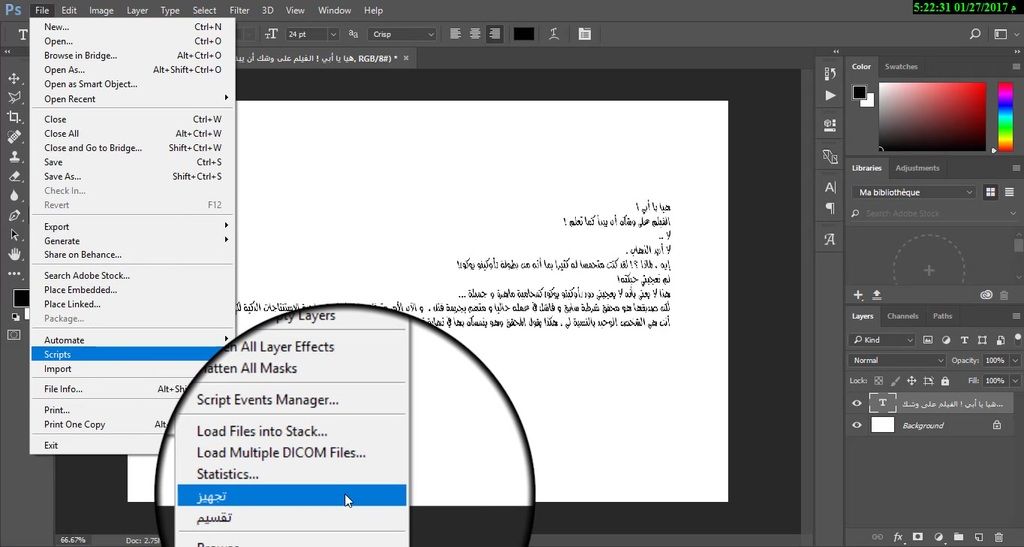Open the Opacity slider dropdown arrow
1024x547 pixels.
(x=1015, y=360)
